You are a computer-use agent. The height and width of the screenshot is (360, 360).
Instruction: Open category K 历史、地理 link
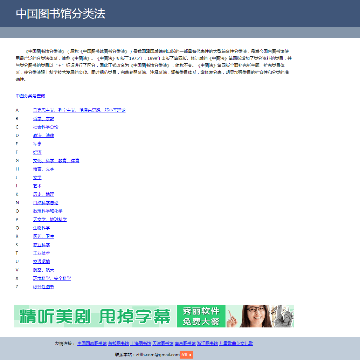tap(43, 194)
